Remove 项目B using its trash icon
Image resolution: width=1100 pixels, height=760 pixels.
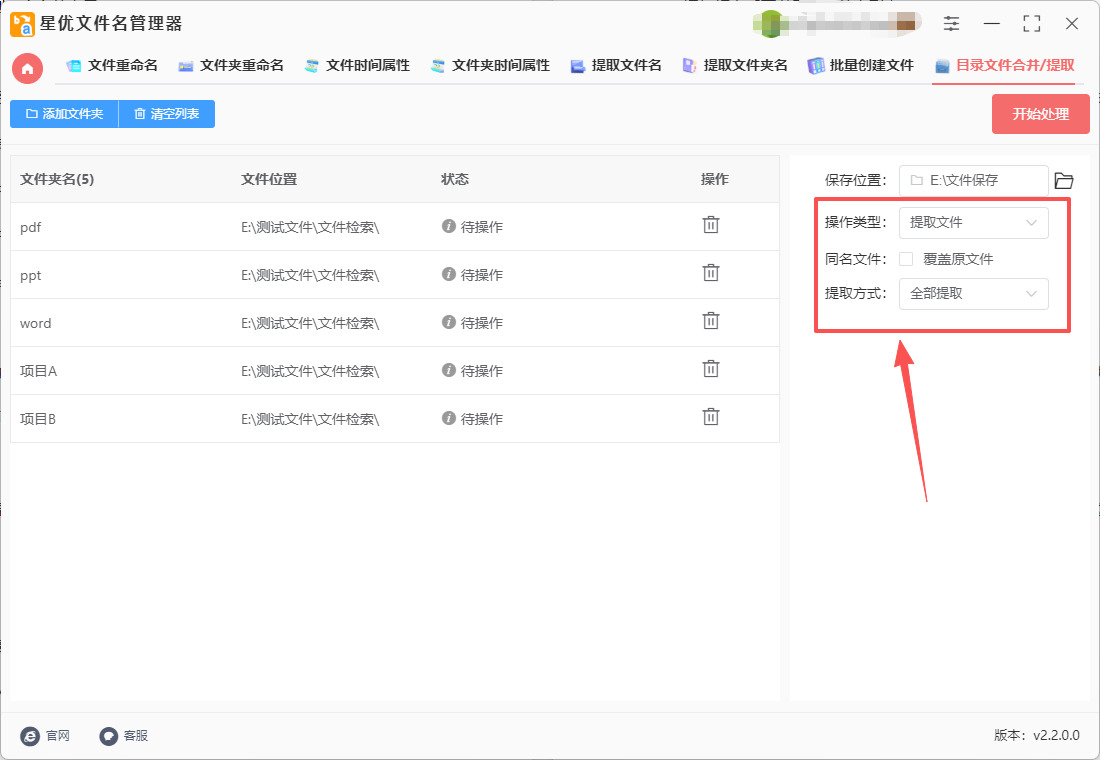pos(711,417)
